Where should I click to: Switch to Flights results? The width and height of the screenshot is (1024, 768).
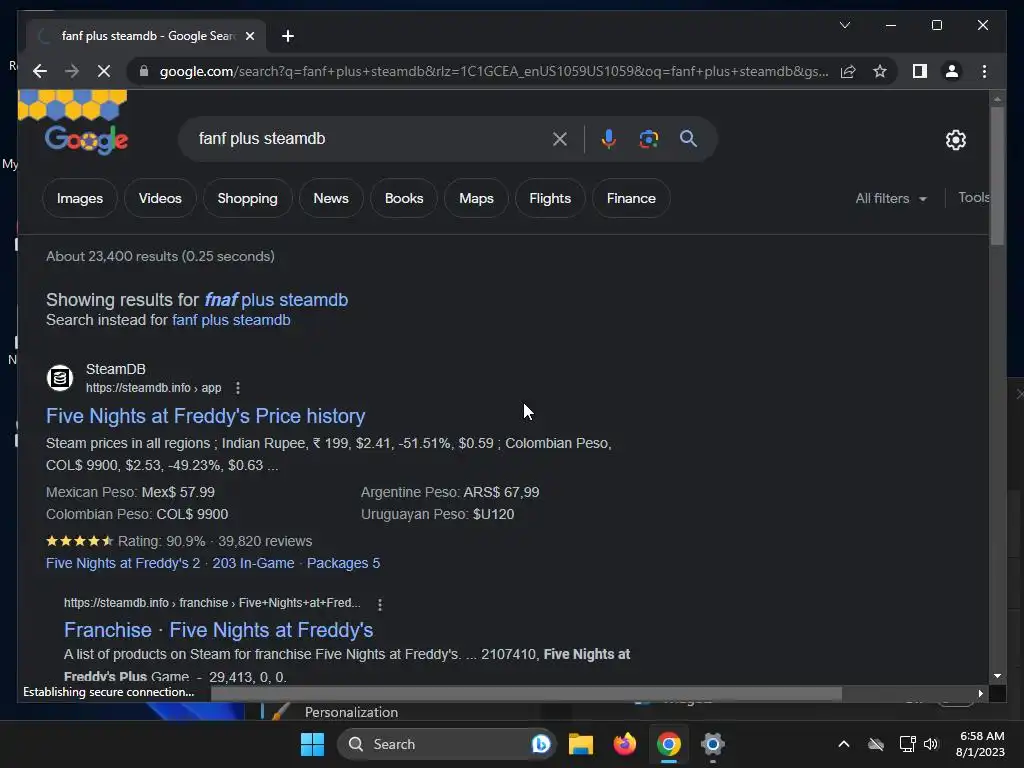coord(550,198)
